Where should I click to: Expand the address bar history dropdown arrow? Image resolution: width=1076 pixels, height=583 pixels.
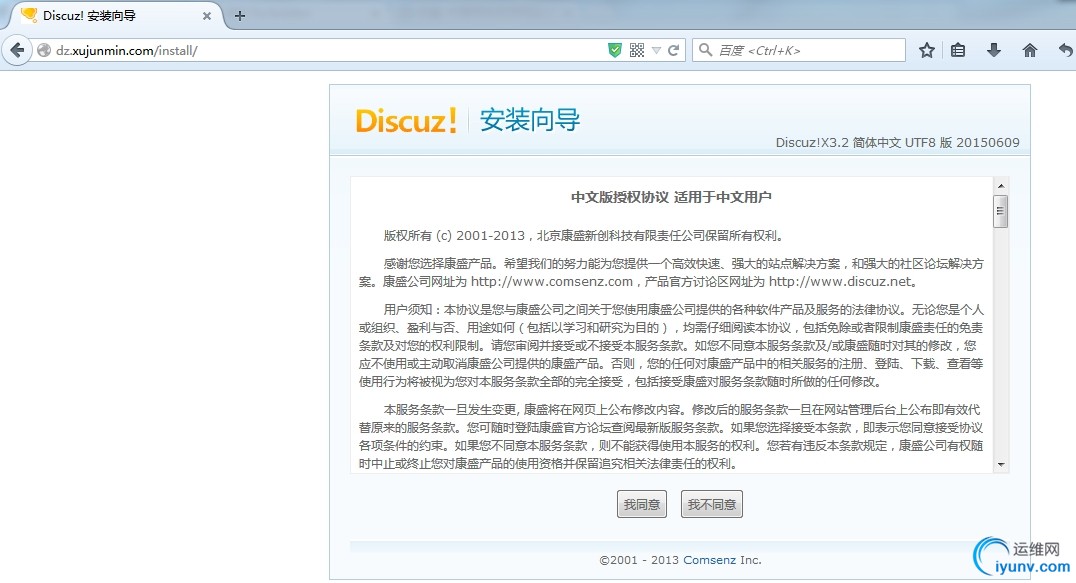(x=657, y=51)
